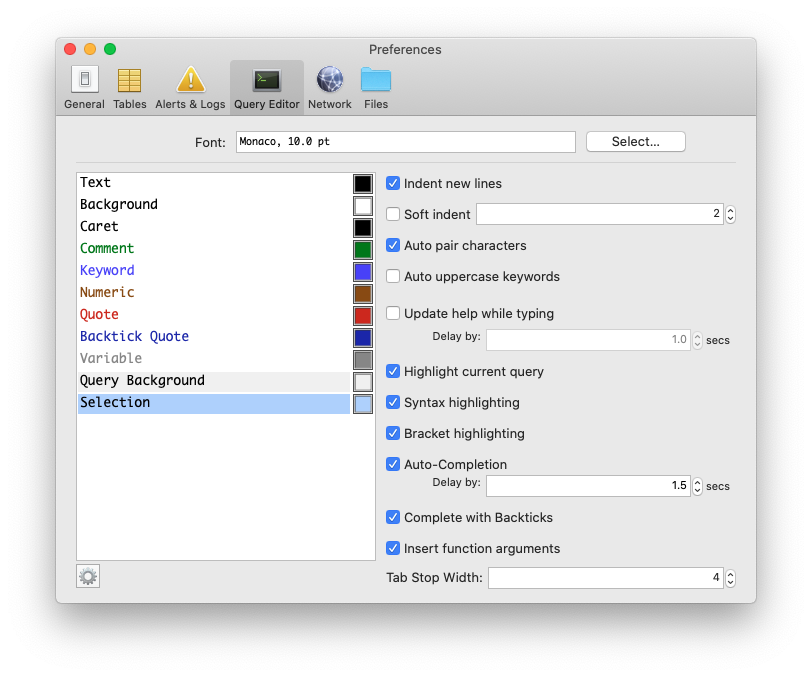Screen dimensions: 812x677
Task: Enable Soft indent
Action: click(393, 214)
